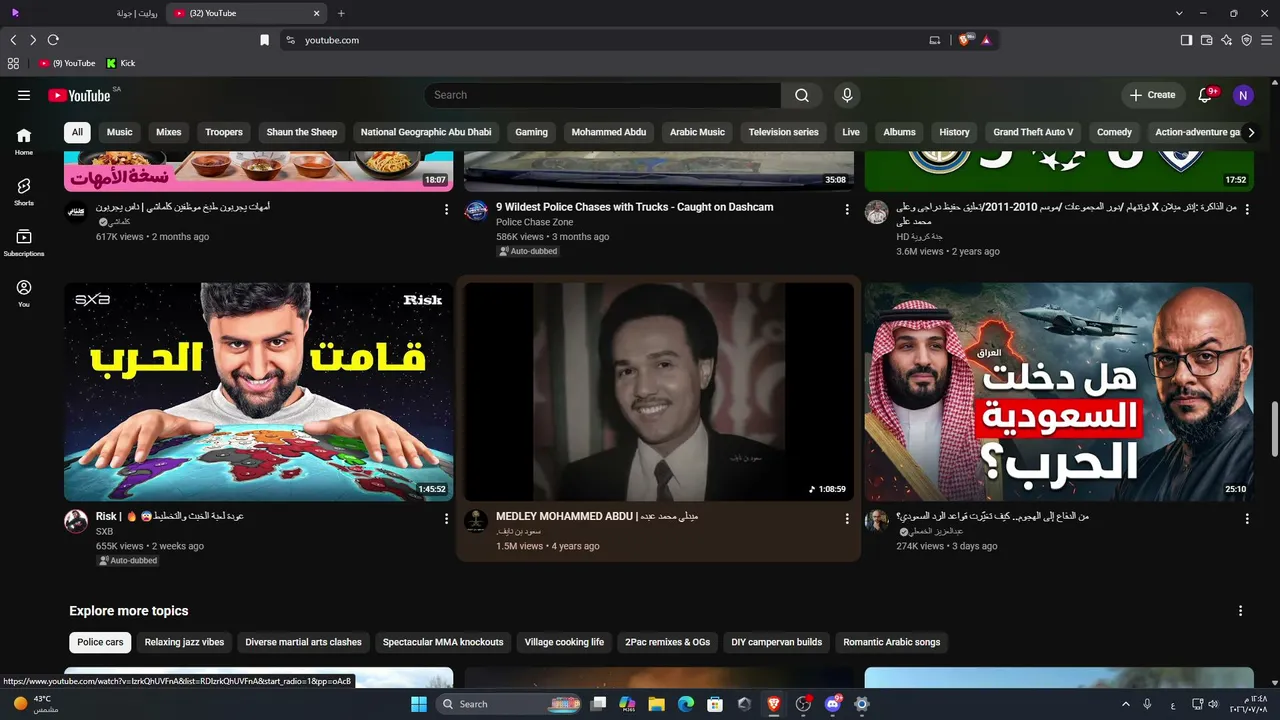Open the tab search dropdown arrow
The height and width of the screenshot is (720, 1280).
click(x=1179, y=13)
